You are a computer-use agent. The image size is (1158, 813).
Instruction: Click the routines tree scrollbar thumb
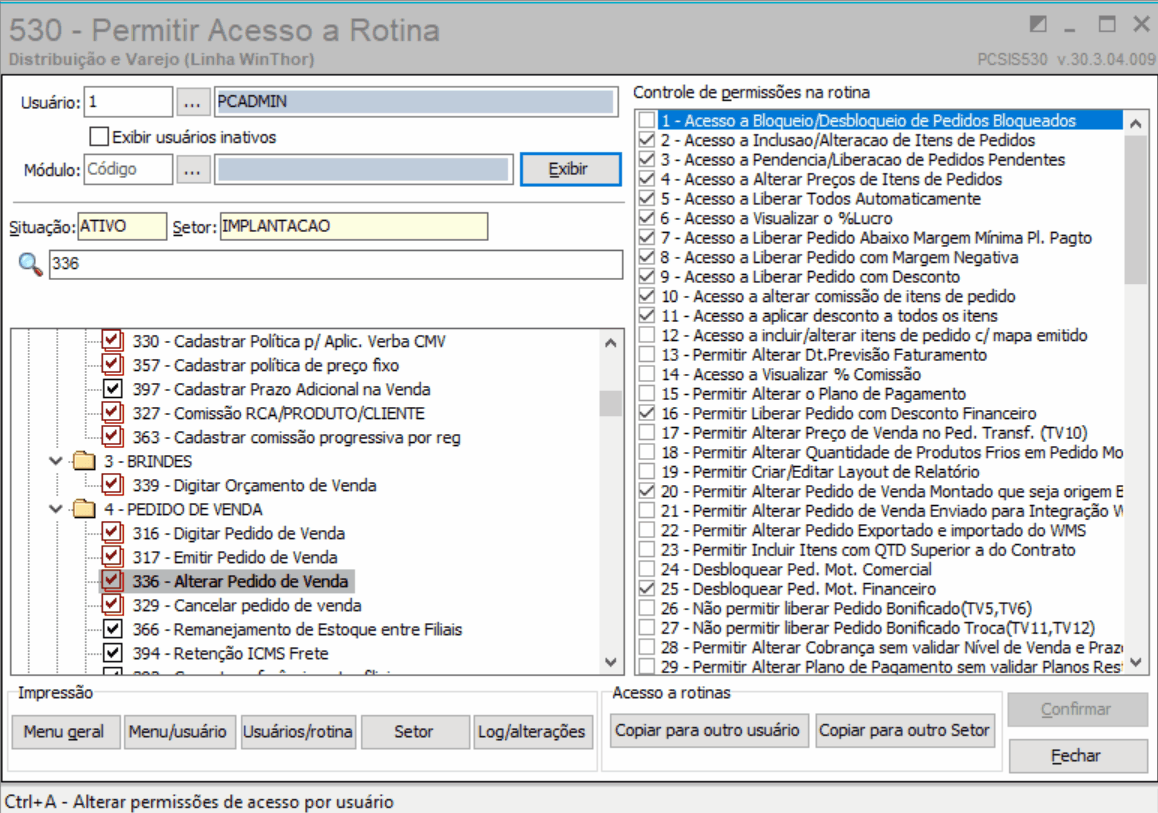[x=610, y=403]
